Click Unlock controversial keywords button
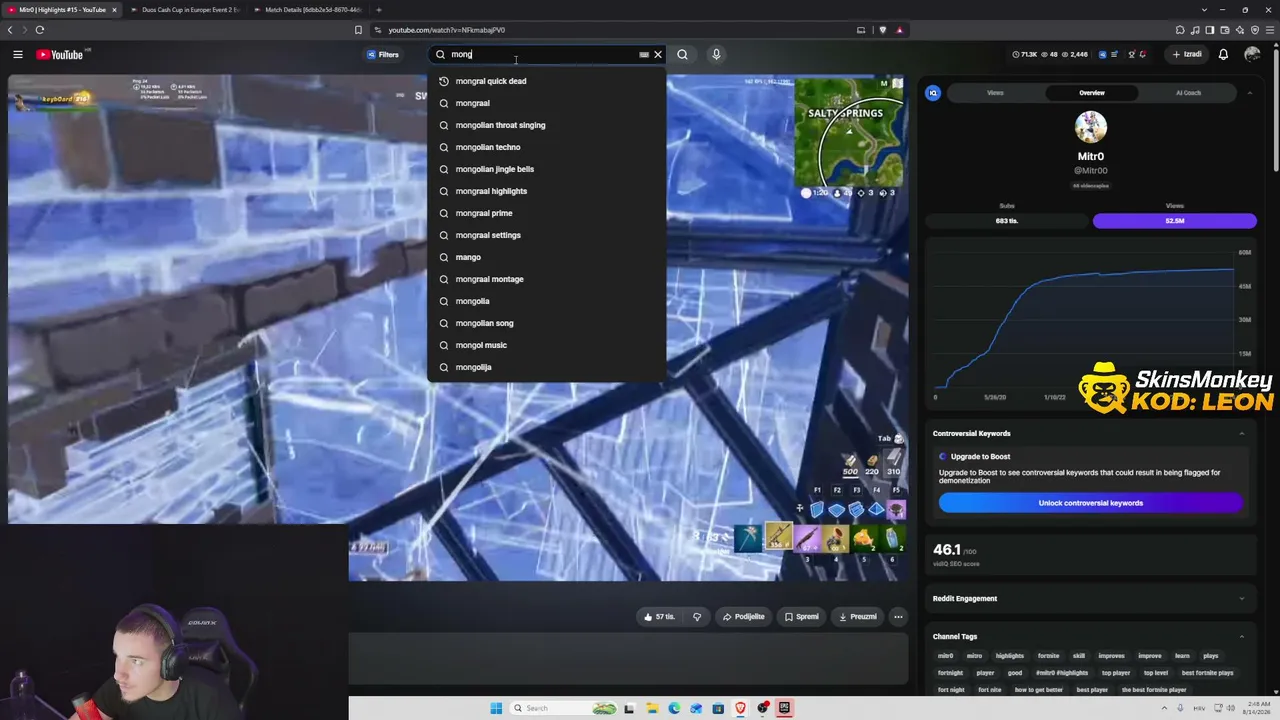Image resolution: width=1280 pixels, height=720 pixels. [x=1090, y=503]
